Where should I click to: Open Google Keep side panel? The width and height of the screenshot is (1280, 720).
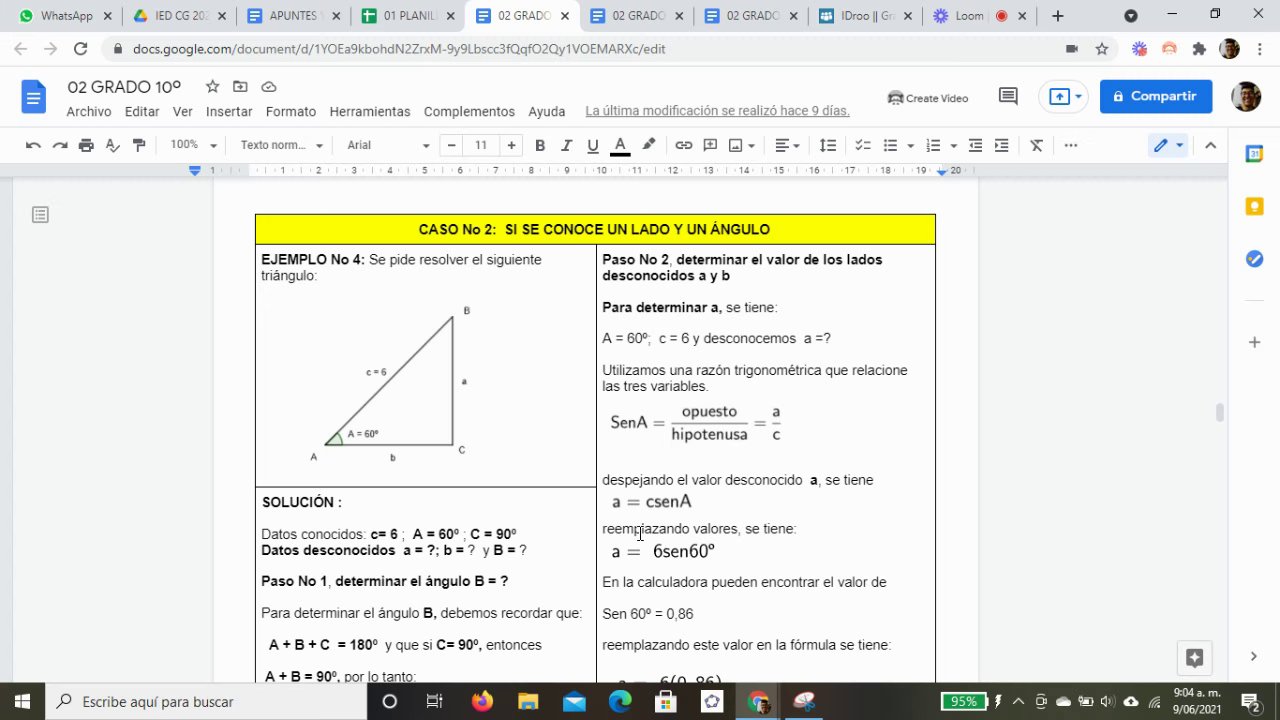(x=1254, y=206)
